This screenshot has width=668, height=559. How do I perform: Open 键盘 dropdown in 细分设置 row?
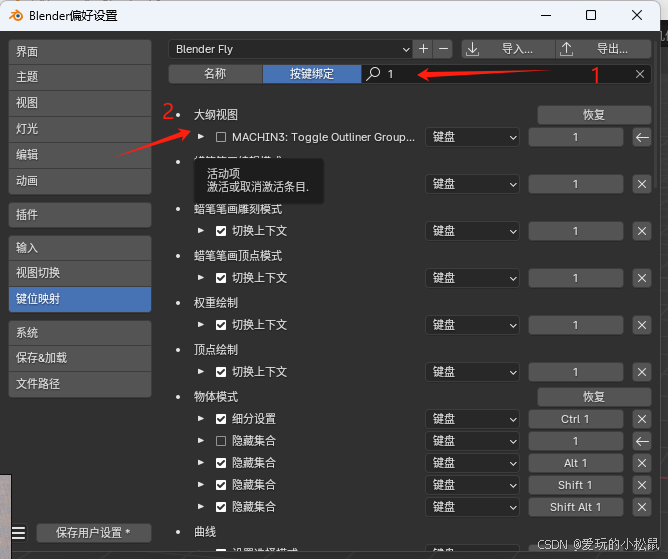click(x=472, y=419)
